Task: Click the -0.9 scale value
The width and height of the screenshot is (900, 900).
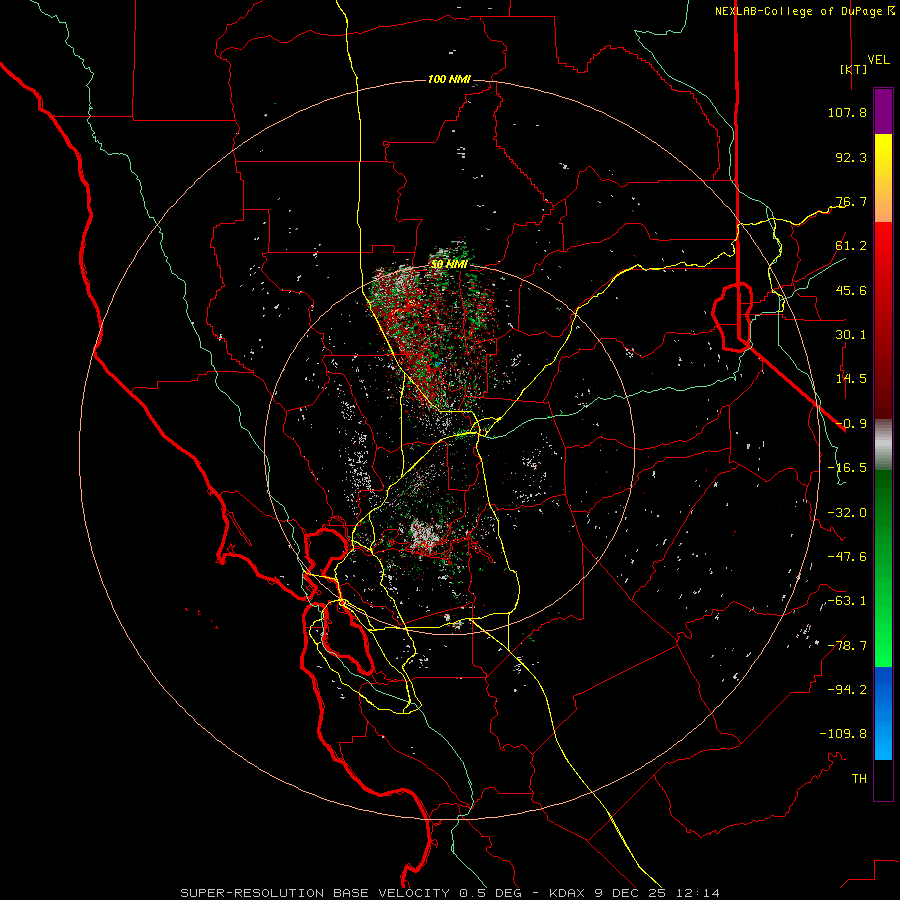Action: (x=851, y=424)
